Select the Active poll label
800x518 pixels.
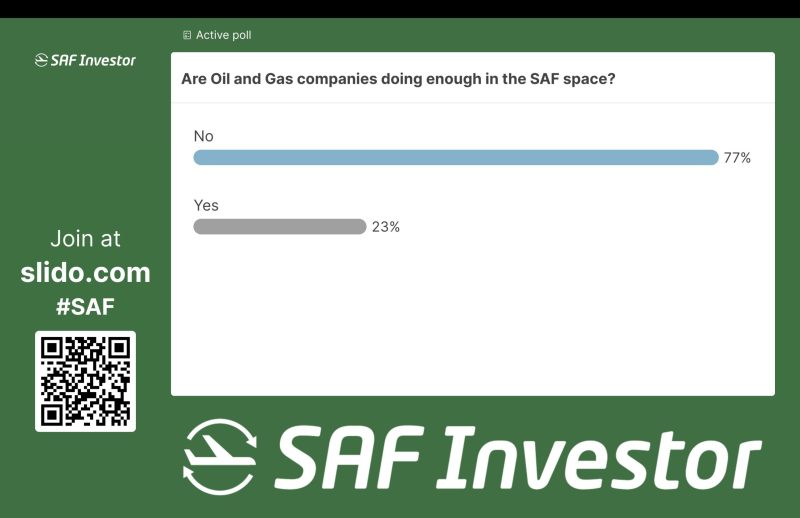[223, 35]
